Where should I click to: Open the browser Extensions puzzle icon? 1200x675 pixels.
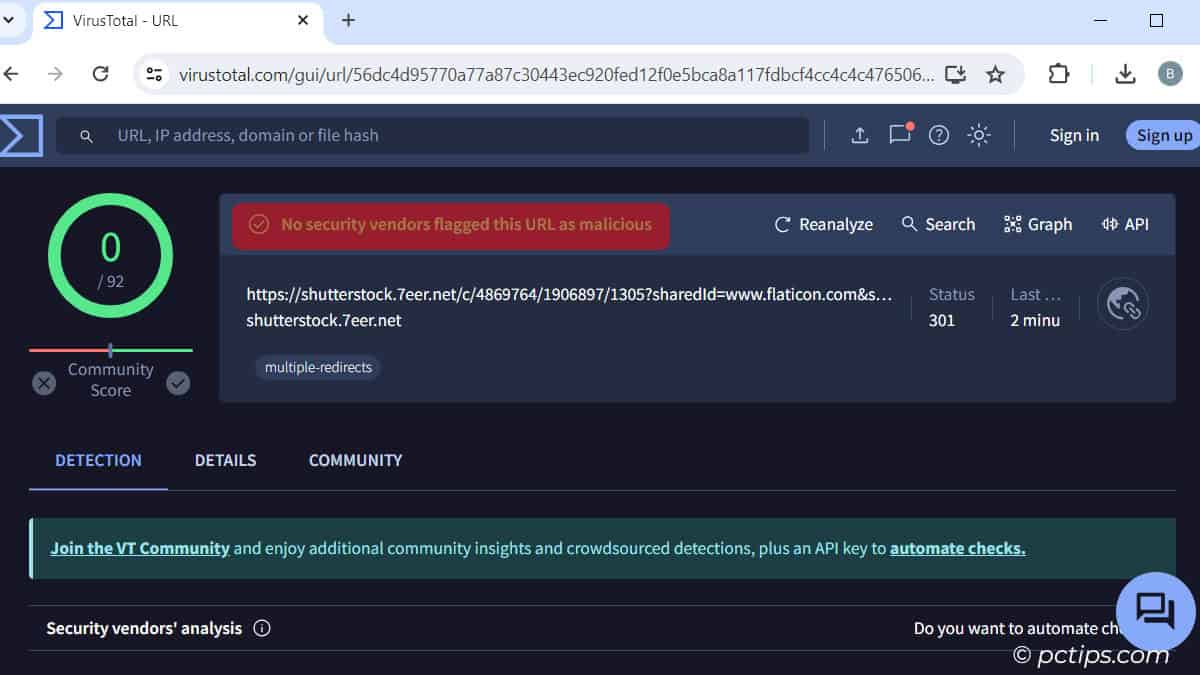(1058, 74)
